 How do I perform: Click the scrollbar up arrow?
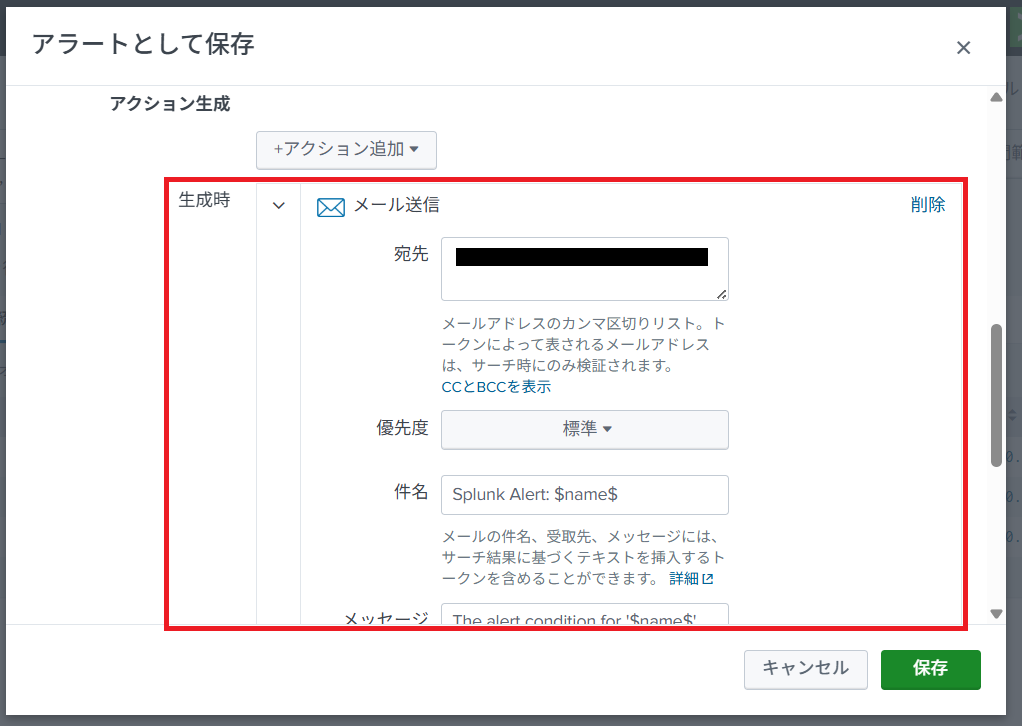[995, 97]
